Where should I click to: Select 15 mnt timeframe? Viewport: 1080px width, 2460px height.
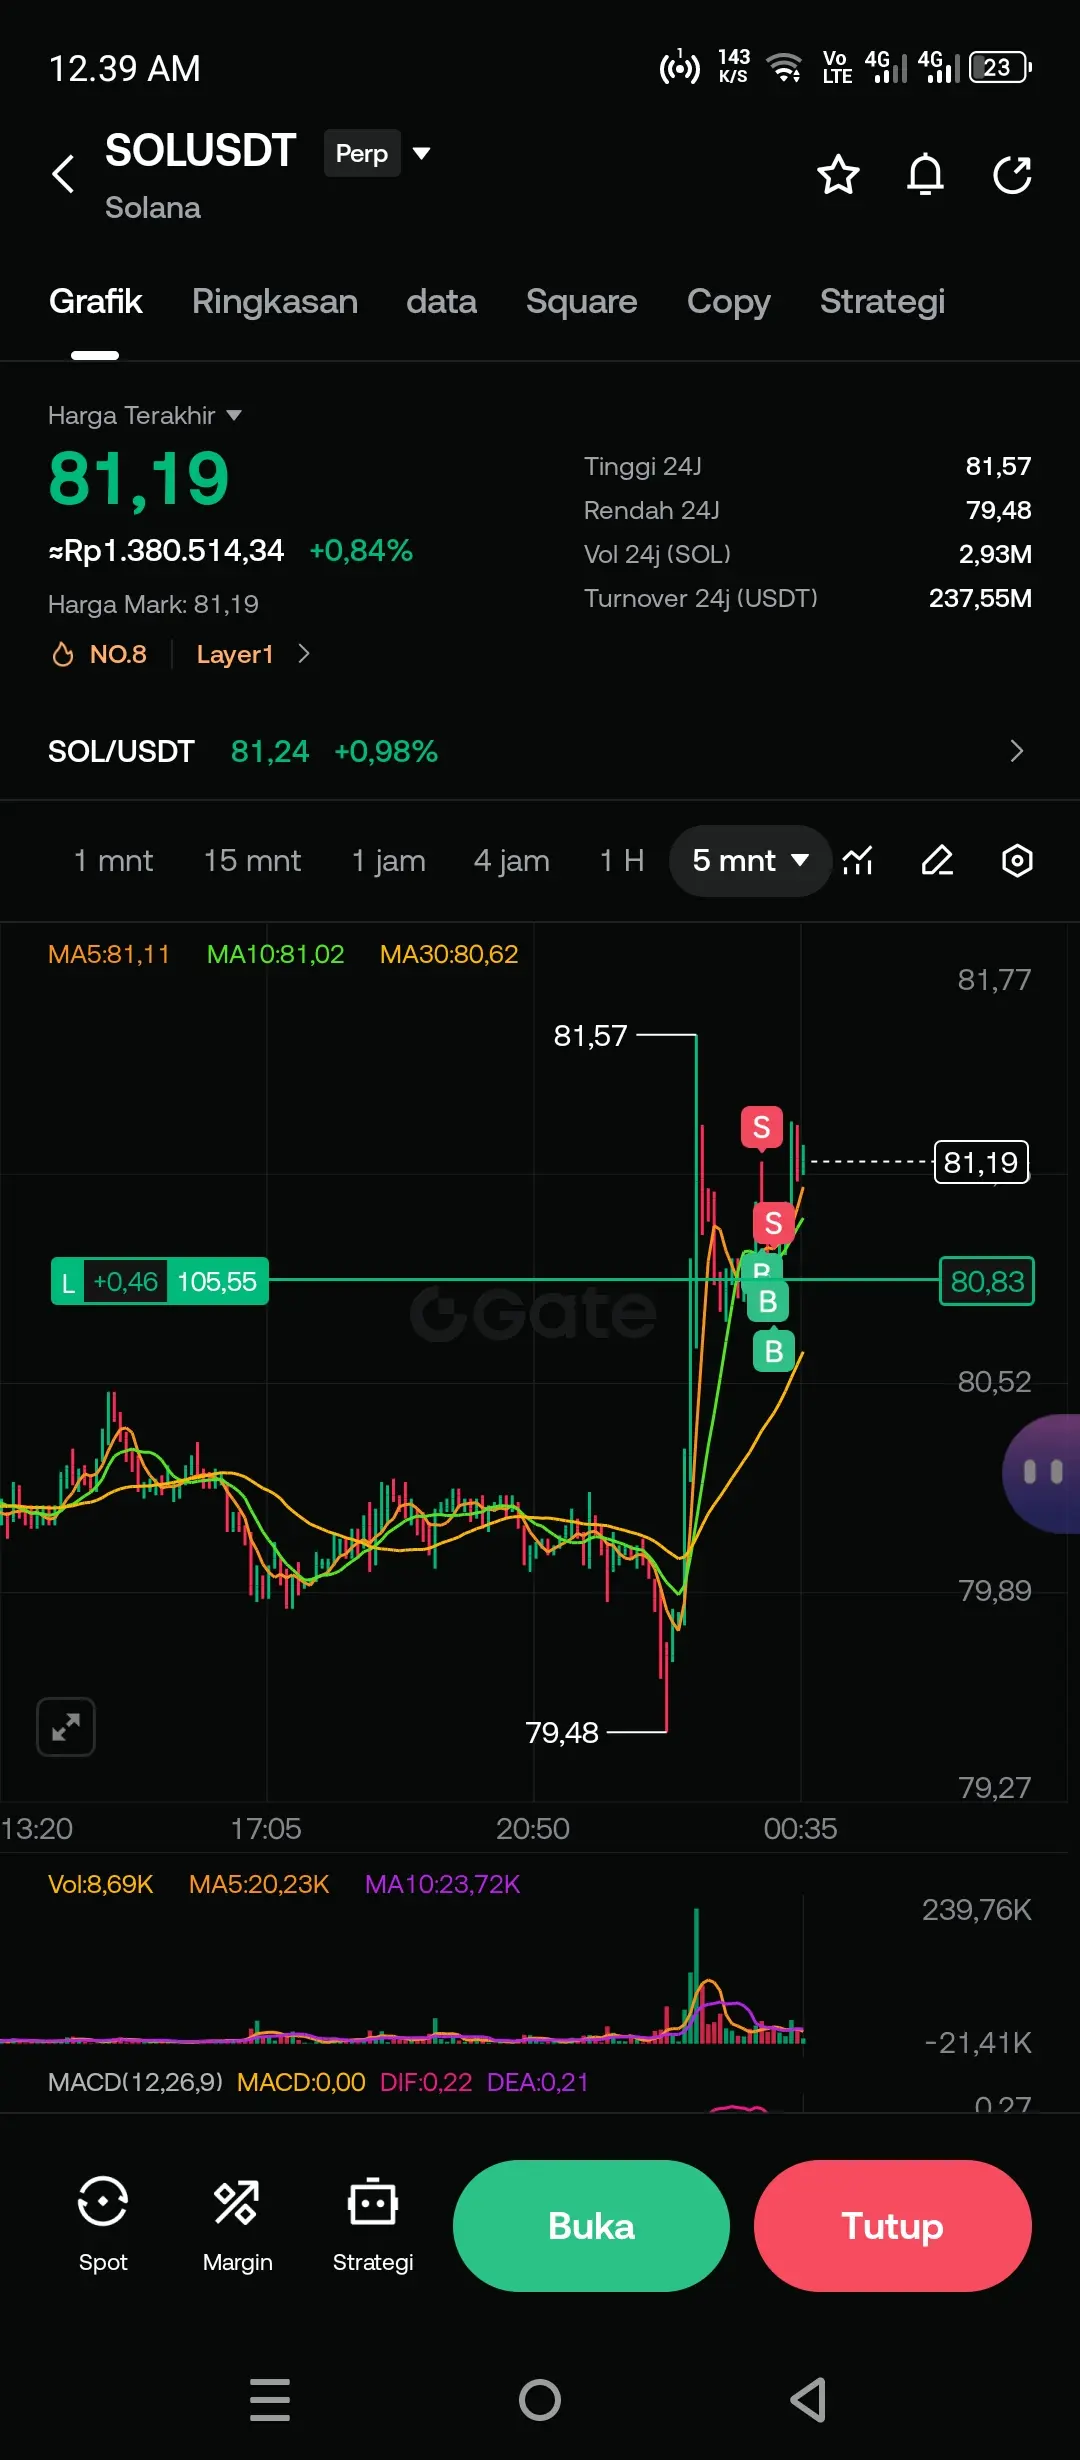tap(252, 860)
